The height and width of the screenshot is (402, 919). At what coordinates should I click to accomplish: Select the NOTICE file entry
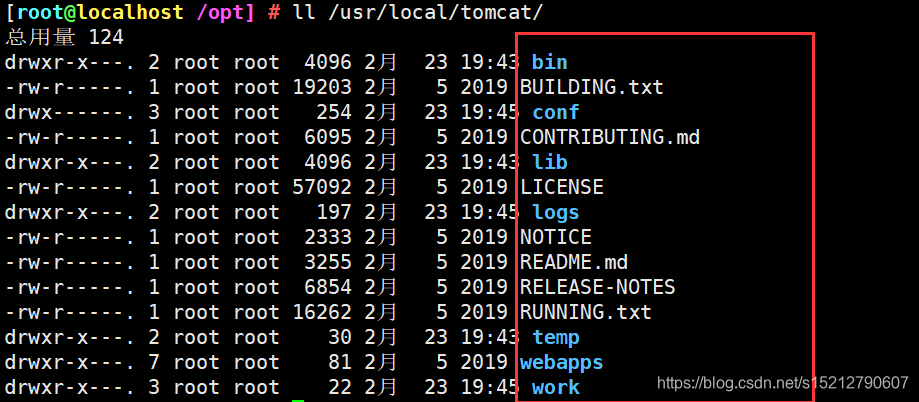click(x=556, y=237)
